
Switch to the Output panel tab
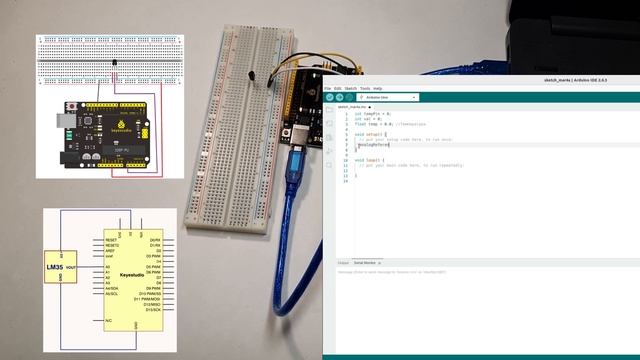coord(343,263)
